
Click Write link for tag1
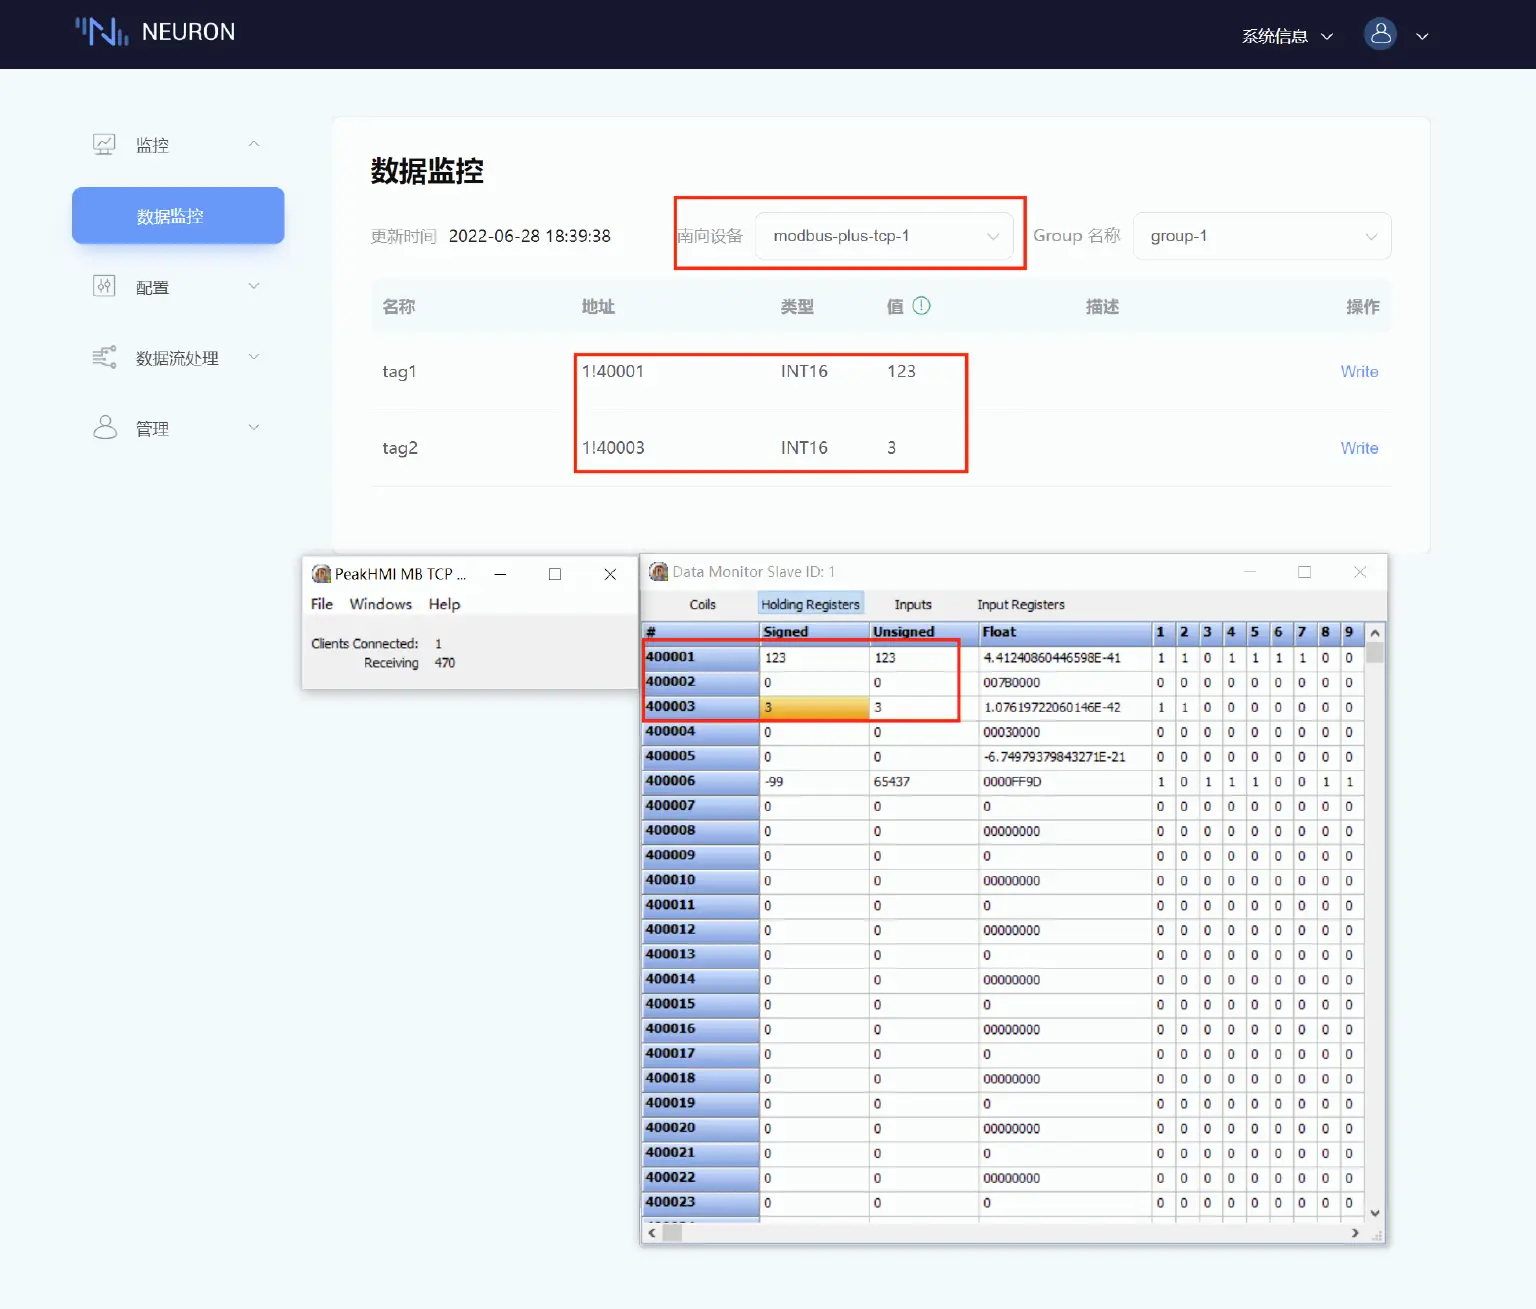click(x=1359, y=371)
